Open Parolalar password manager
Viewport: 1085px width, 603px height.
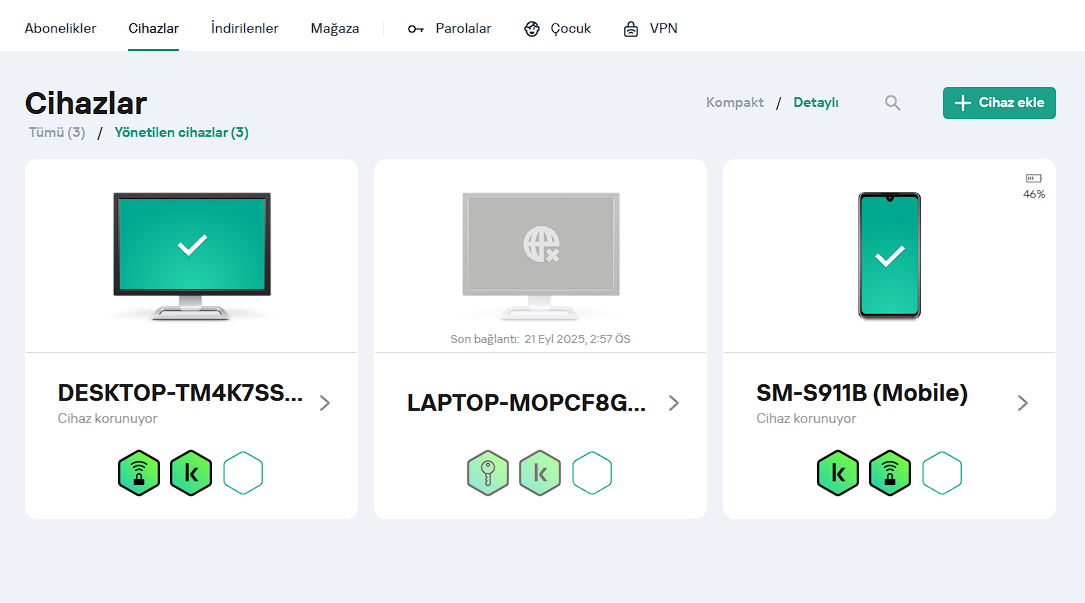tap(450, 28)
